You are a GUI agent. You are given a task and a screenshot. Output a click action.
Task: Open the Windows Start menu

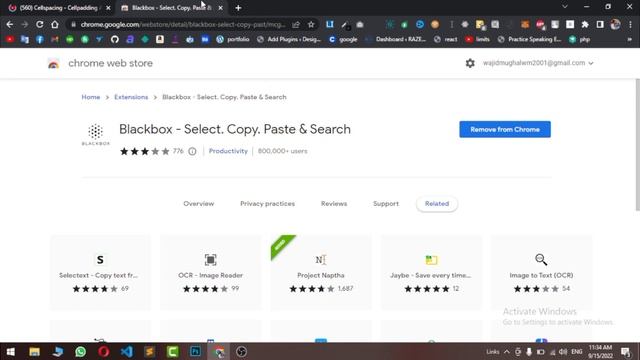tap(11, 351)
